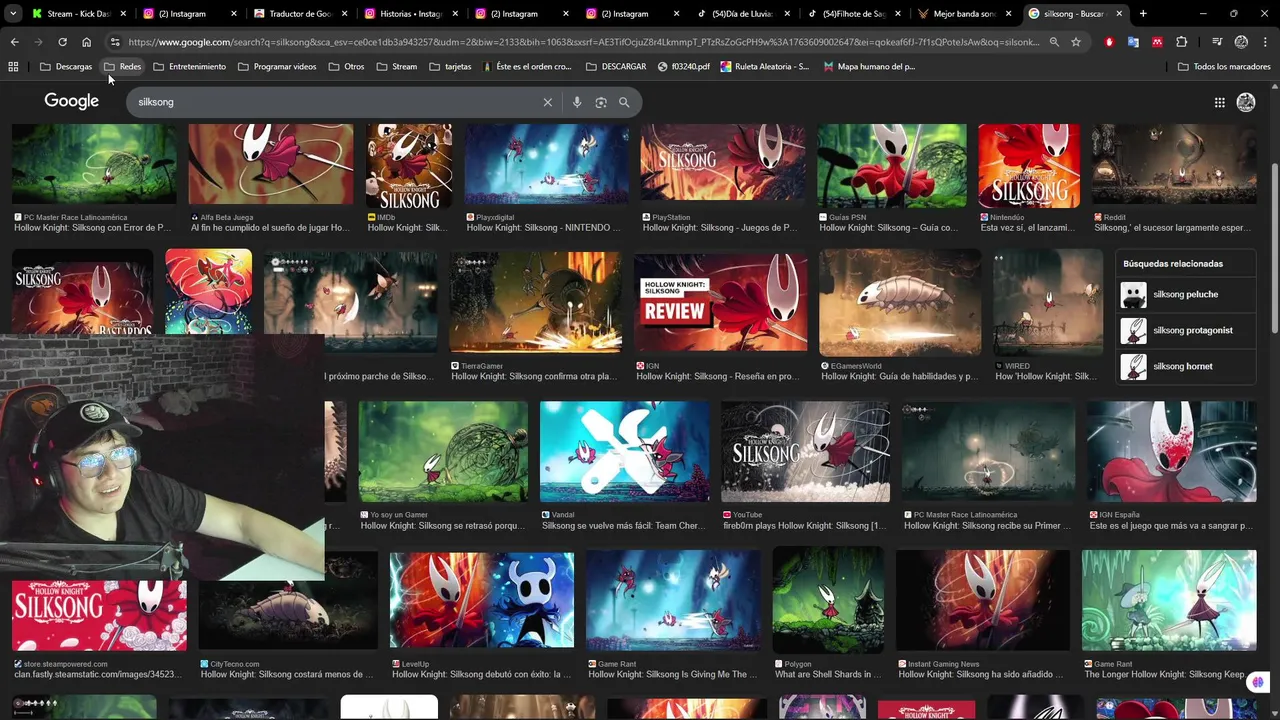Open the Vandal wrench Silksong image

625,452
